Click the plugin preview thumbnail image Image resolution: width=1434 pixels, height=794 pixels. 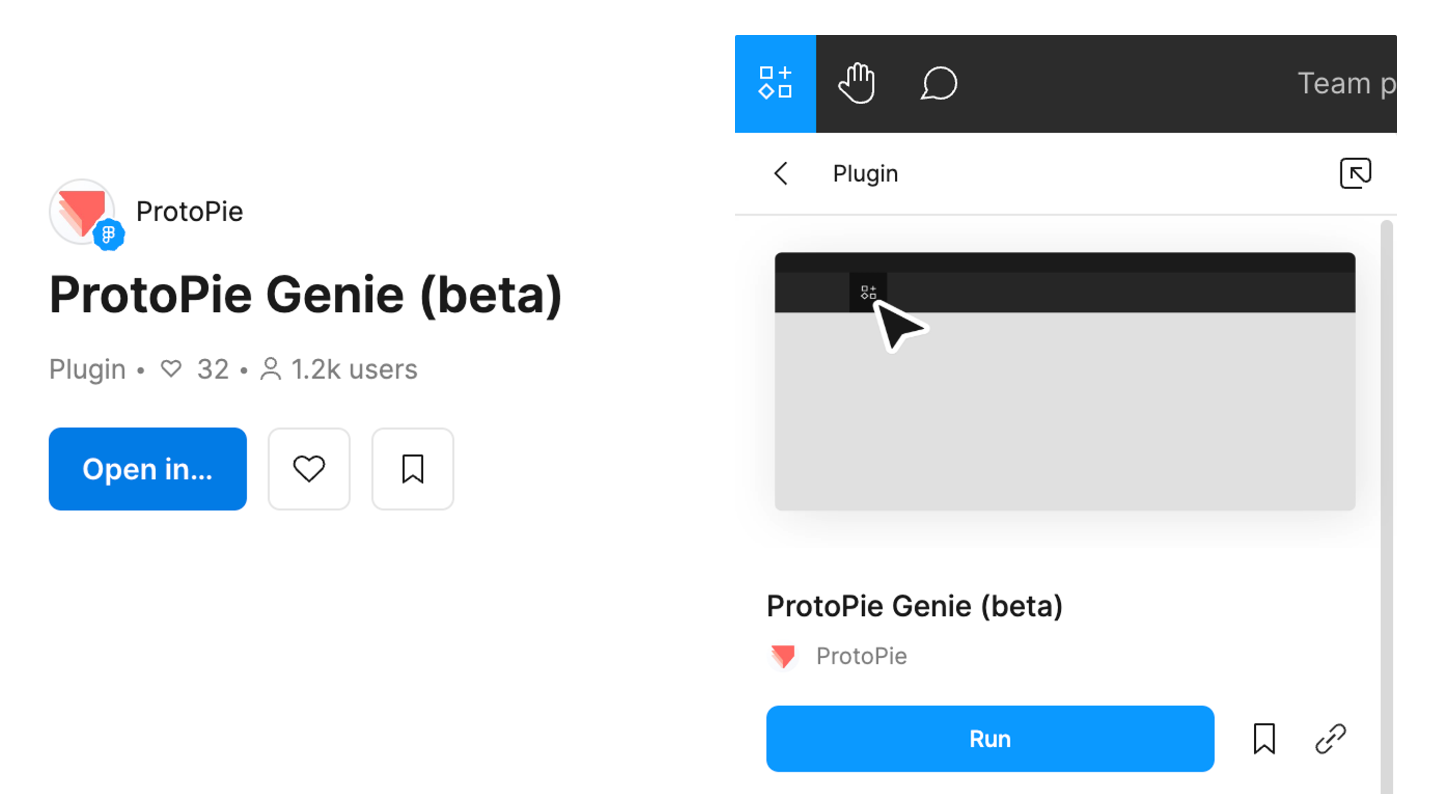coord(1065,381)
